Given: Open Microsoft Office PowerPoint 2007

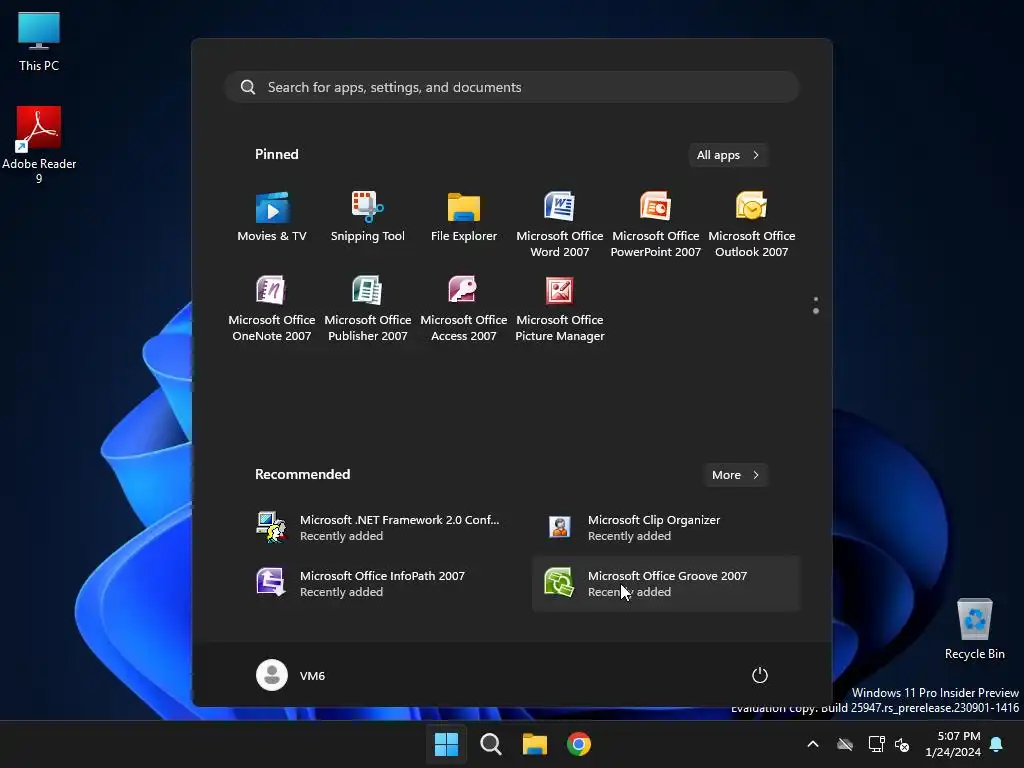Looking at the screenshot, I should 656,224.
